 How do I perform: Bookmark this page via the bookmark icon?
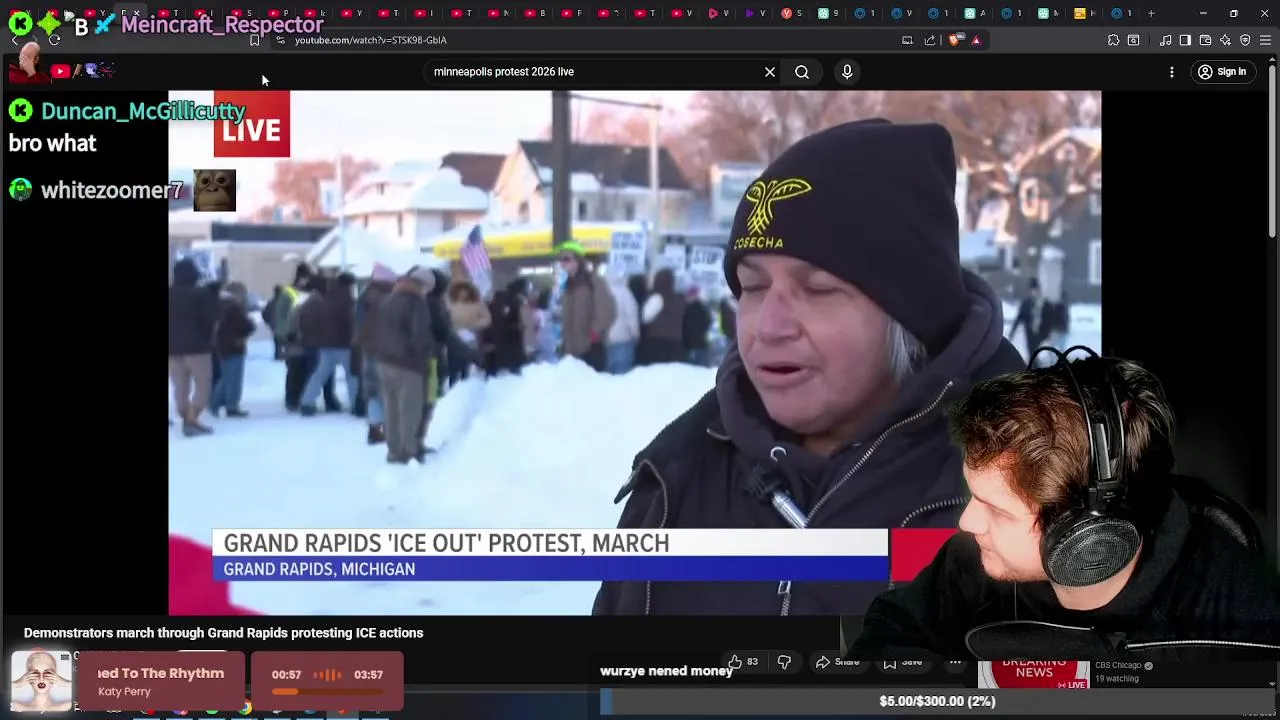coord(254,40)
